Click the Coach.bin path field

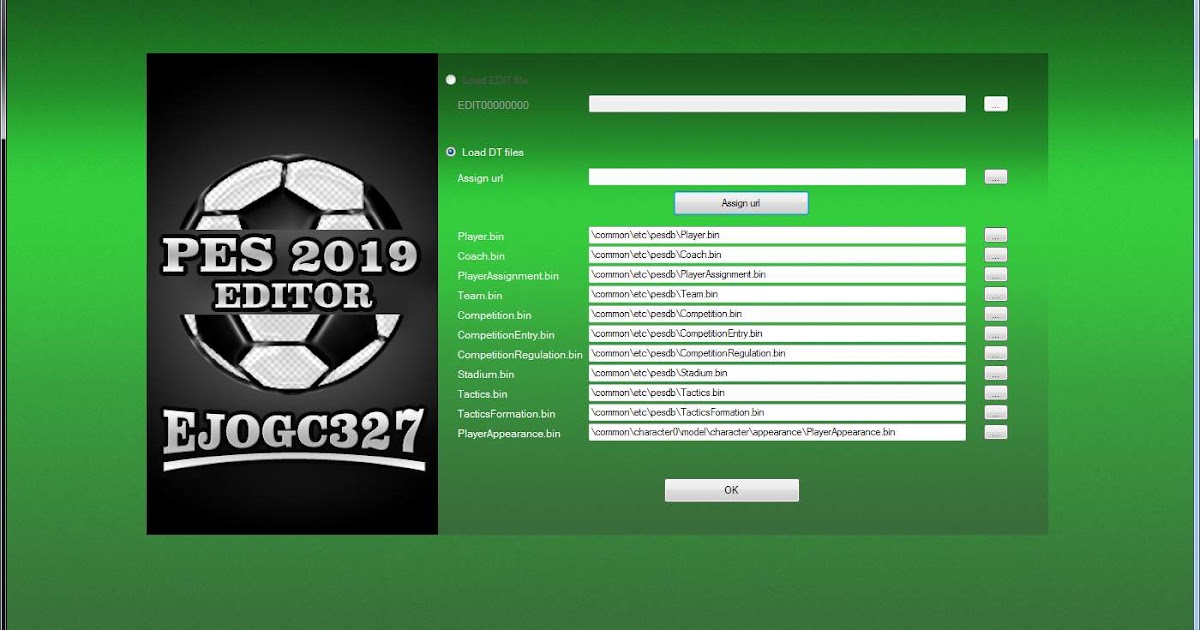[777, 255]
